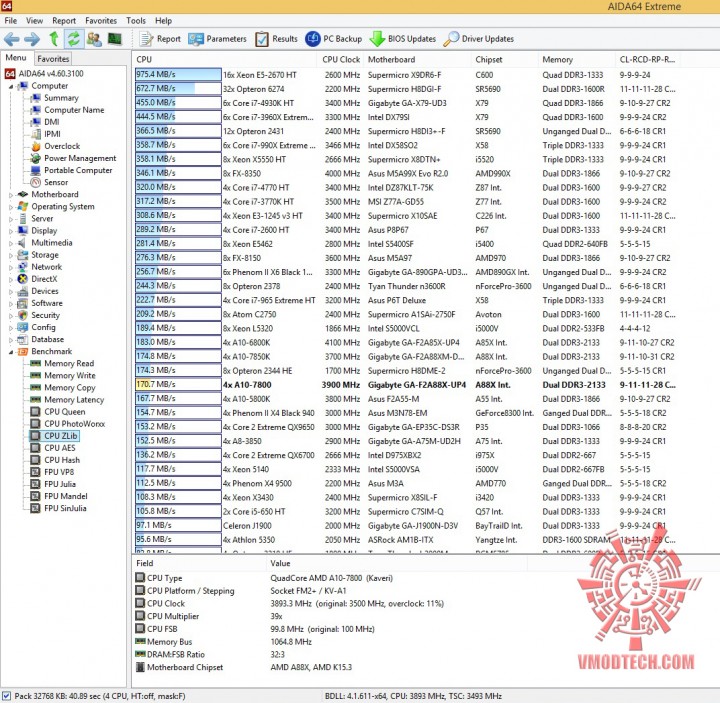
Task: Select the Sensor tree item
Action: pyautogui.click(x=56, y=182)
